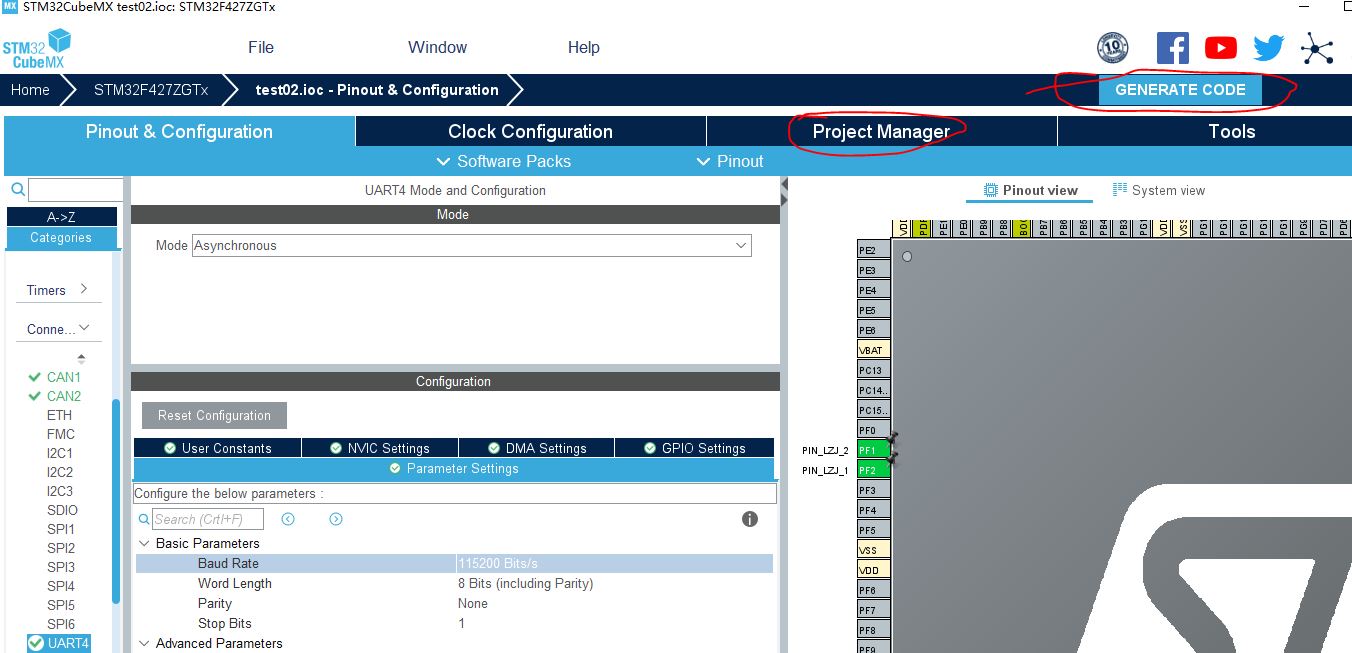Open the Facebook icon link
This screenshot has width=1352, height=653.
pos(1172,48)
